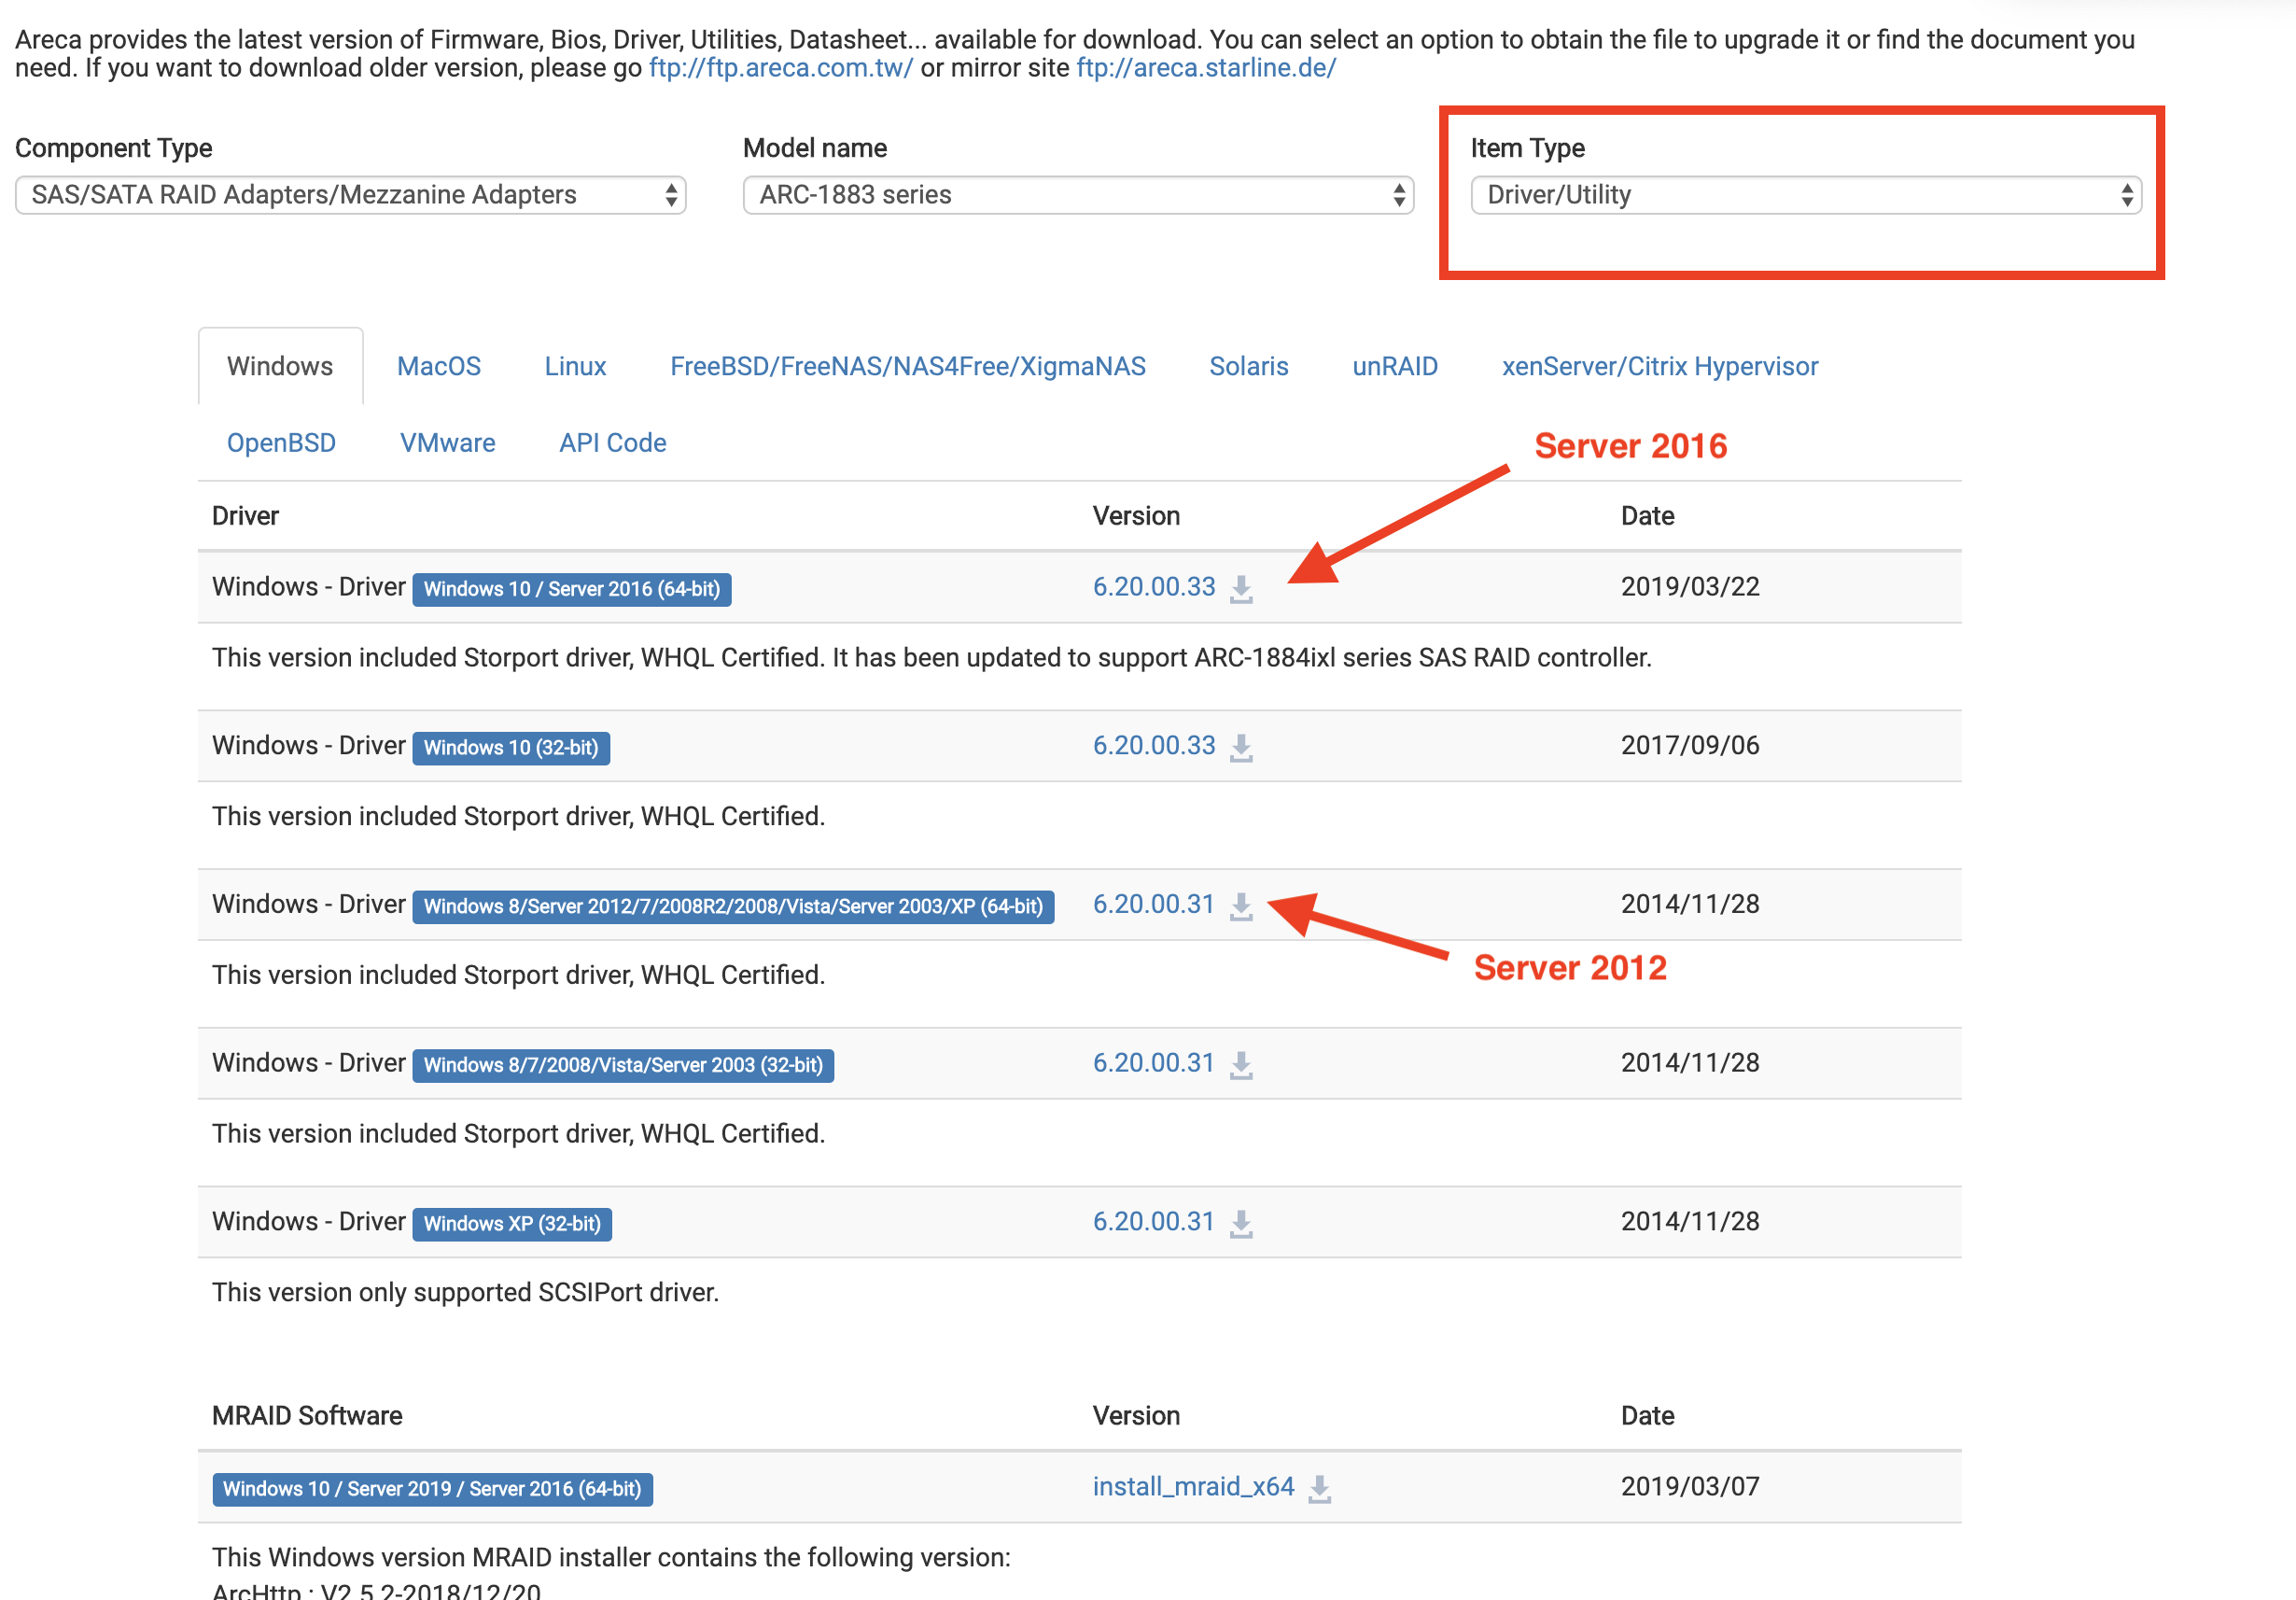Open the ftp://areca.starline.de/ mirror link
Viewport: 2296px width, 1600px height.
pos(1206,68)
